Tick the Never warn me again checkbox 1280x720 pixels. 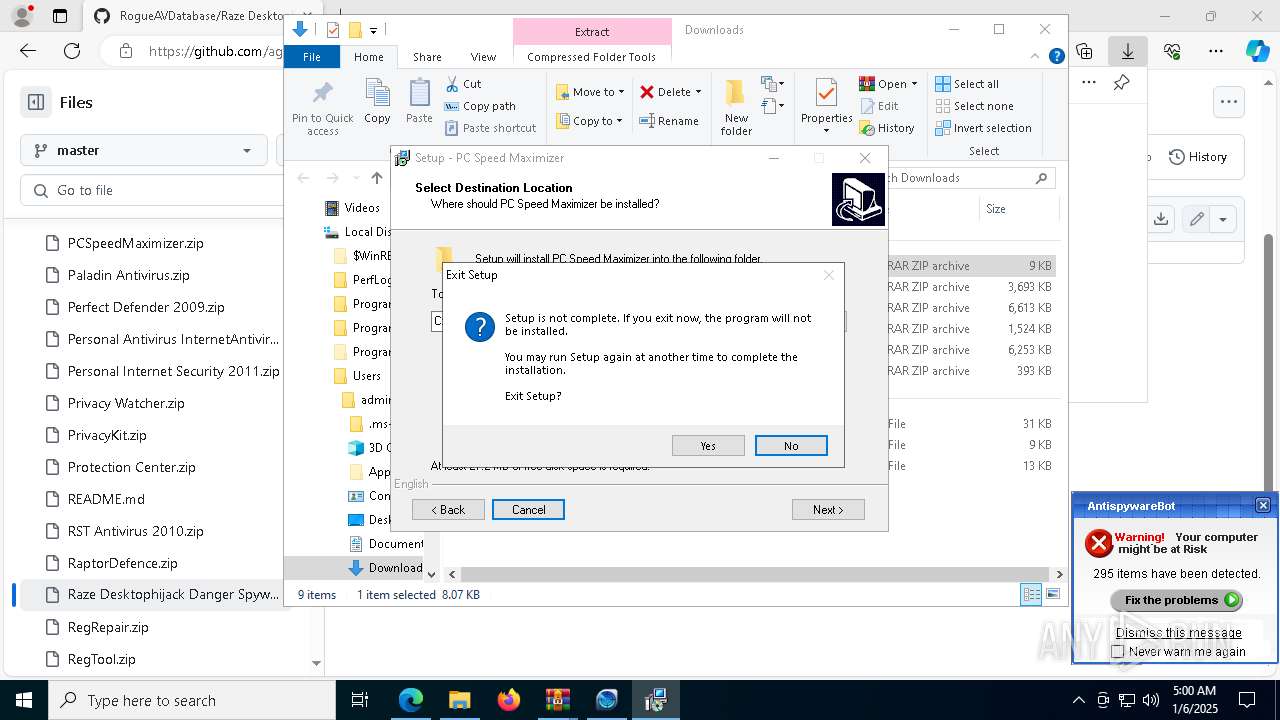tap(1118, 651)
